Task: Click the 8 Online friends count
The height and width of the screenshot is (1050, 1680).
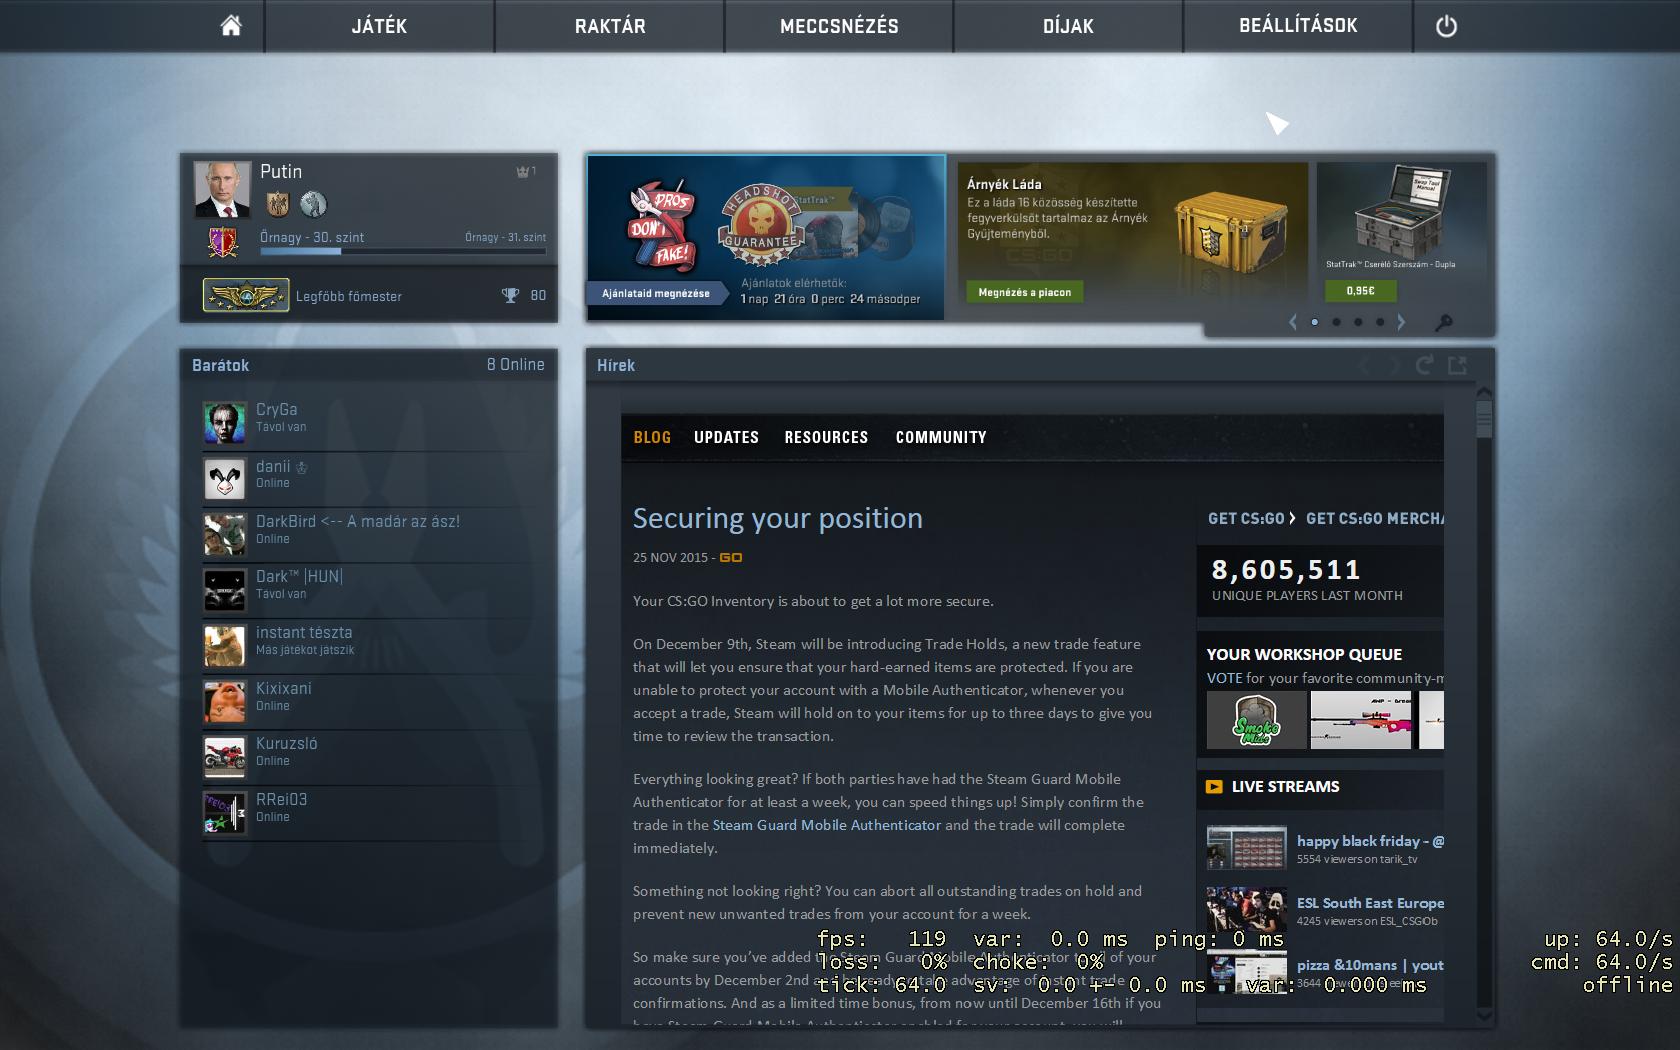Action: 516,365
